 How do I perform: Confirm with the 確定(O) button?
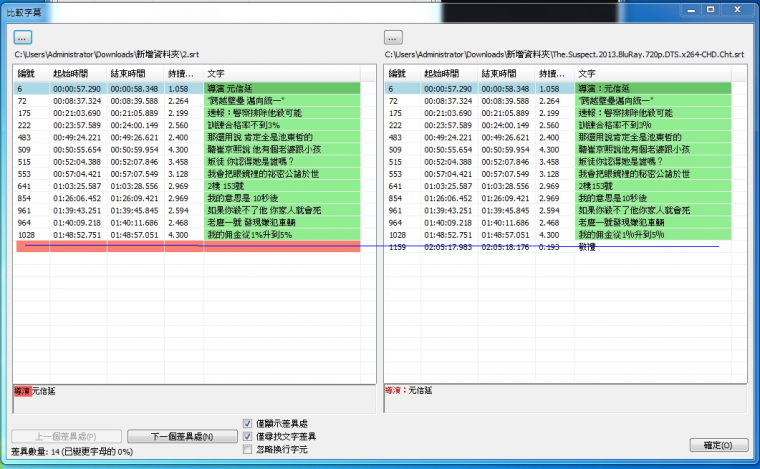719,445
